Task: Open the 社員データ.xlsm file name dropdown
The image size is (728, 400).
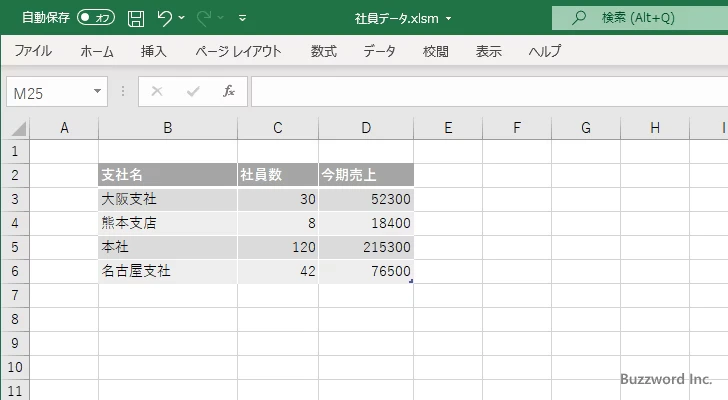Action: (448, 19)
